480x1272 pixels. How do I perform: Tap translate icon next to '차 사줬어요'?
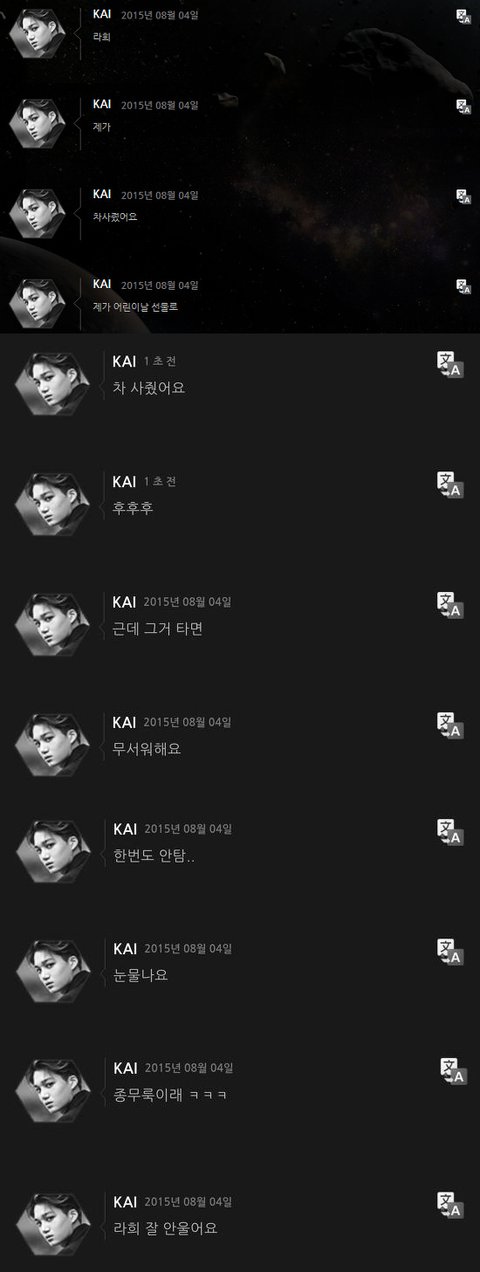[x=450, y=365]
